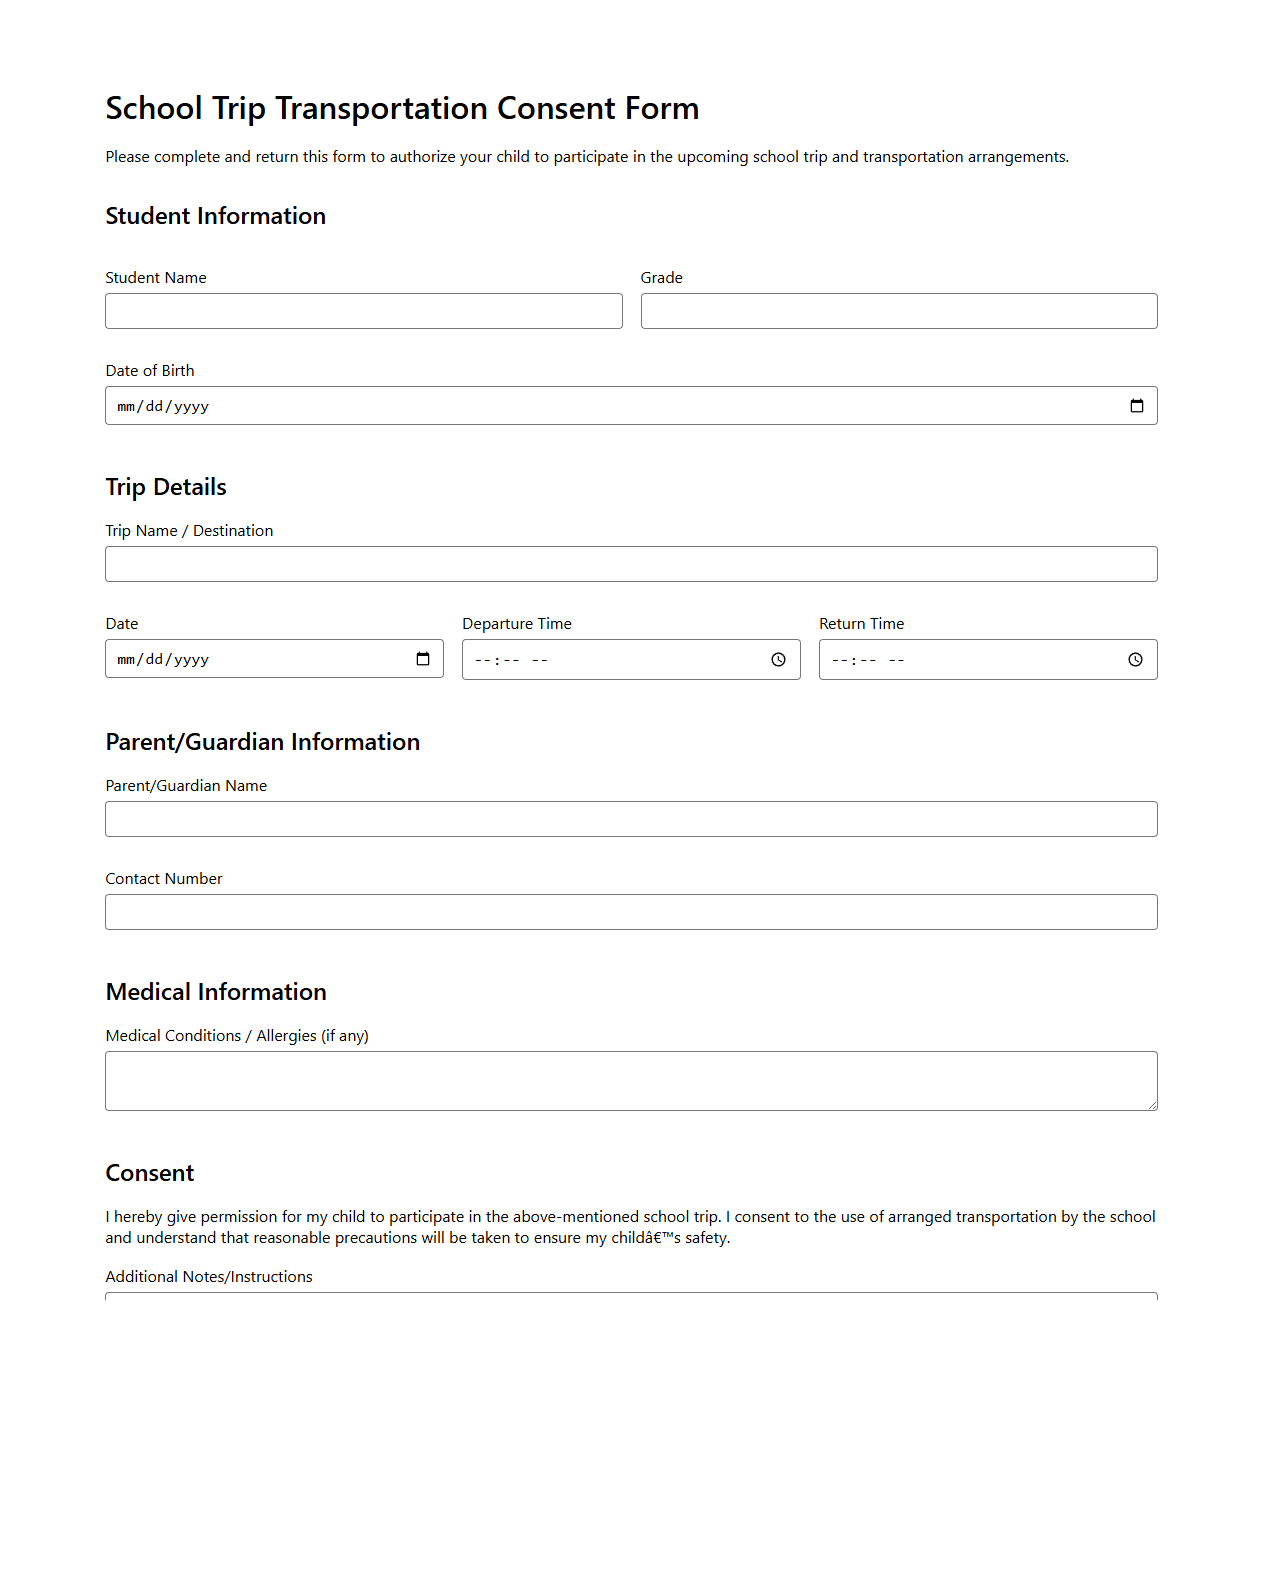This screenshot has width=1263, height=1586.
Task: Click the Trip Details section heading
Action: (x=166, y=487)
